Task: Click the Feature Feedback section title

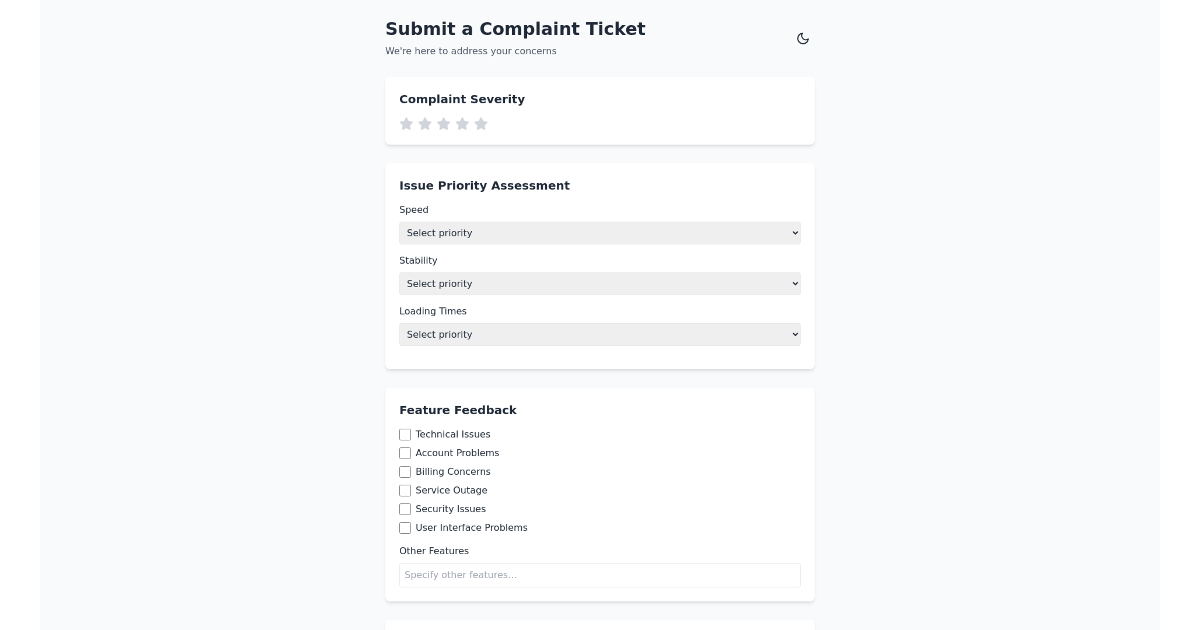Action: click(458, 410)
